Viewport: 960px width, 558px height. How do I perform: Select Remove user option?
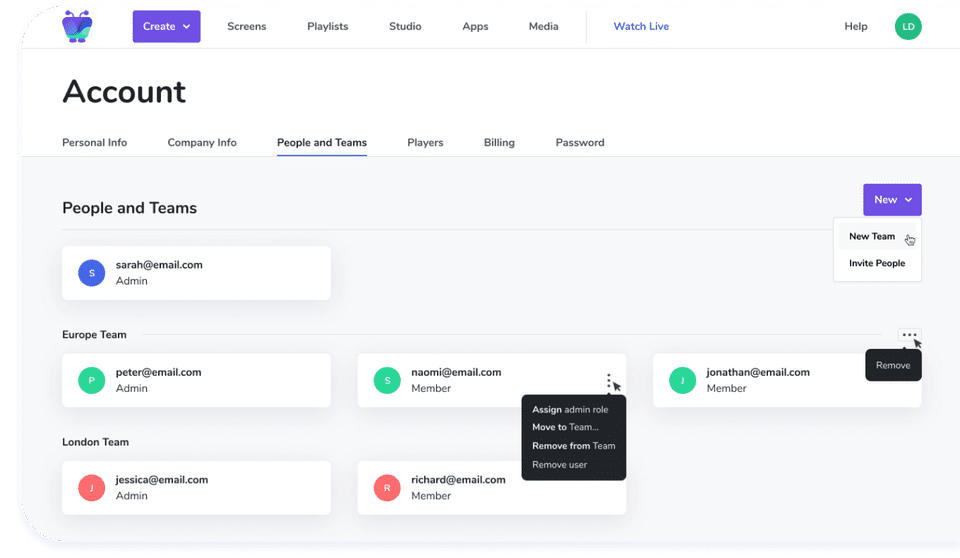pos(560,465)
